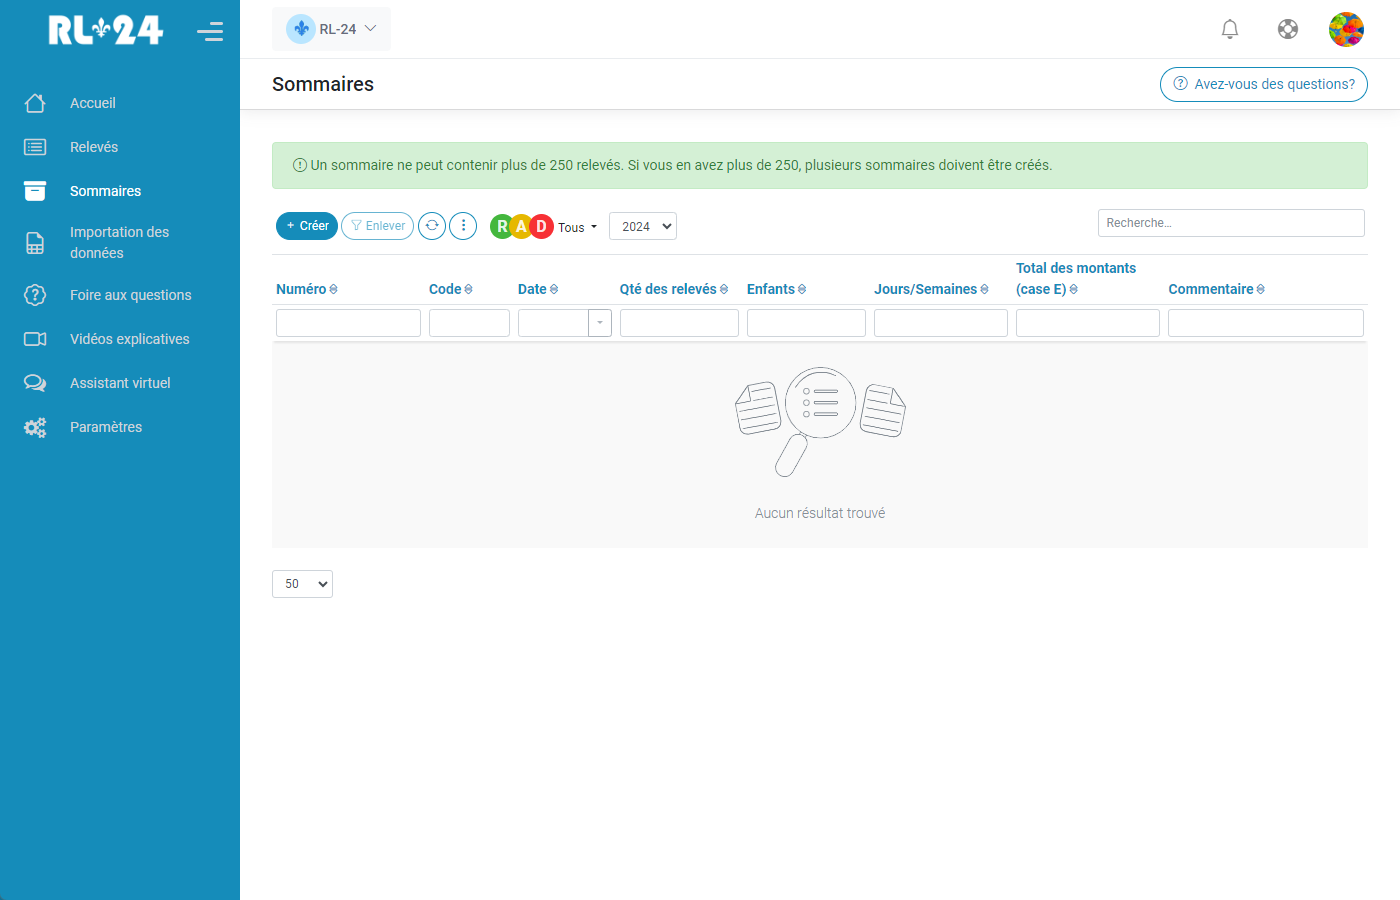Open Importation des données menu item
This screenshot has height=900, width=1400.
click(119, 242)
